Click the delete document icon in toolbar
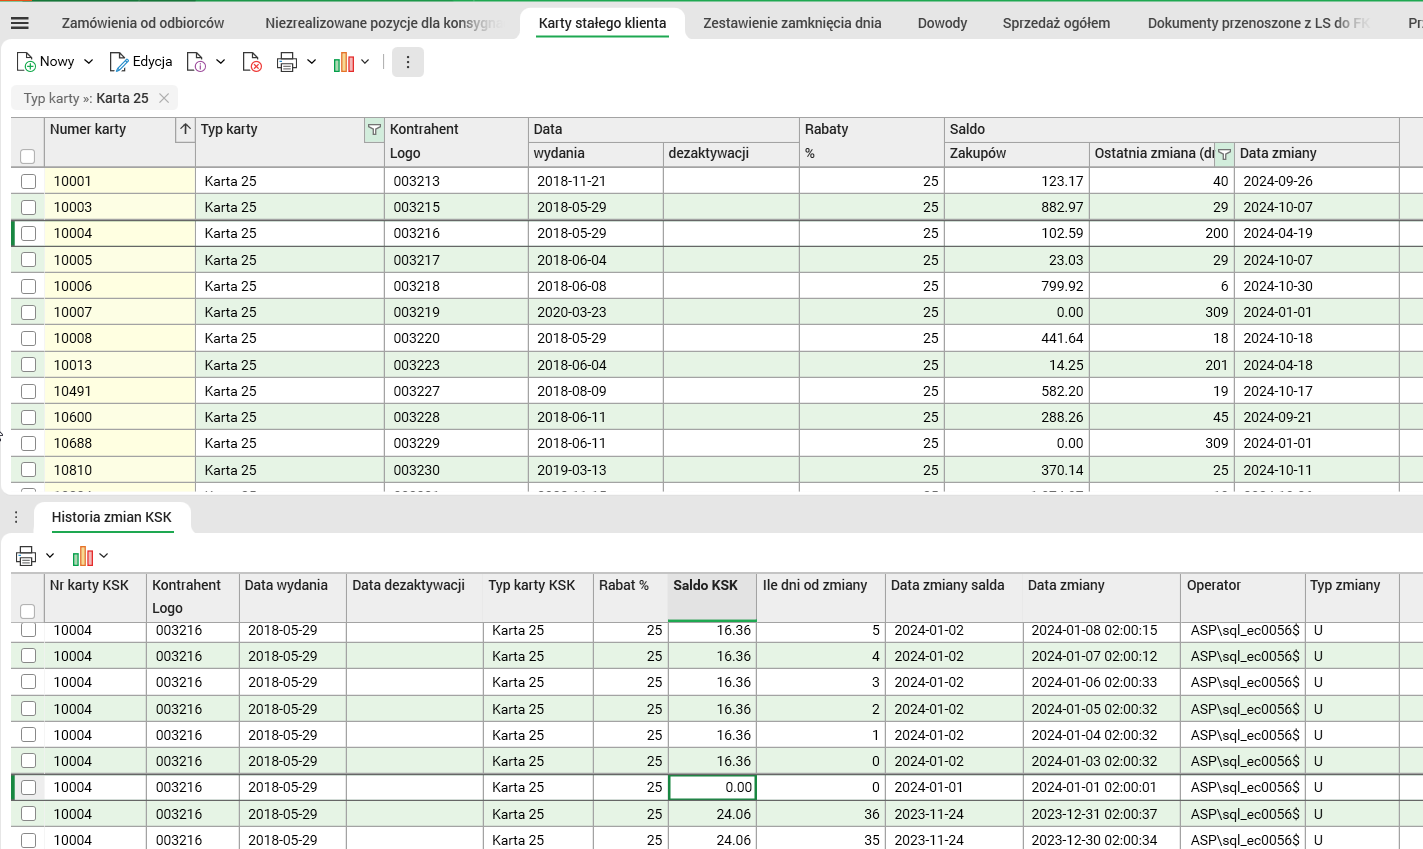1423x849 pixels. [252, 62]
